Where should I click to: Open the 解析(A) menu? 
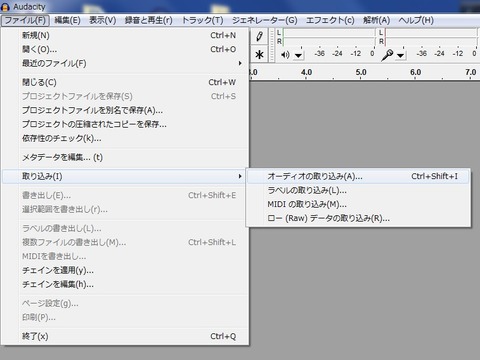coord(377,20)
